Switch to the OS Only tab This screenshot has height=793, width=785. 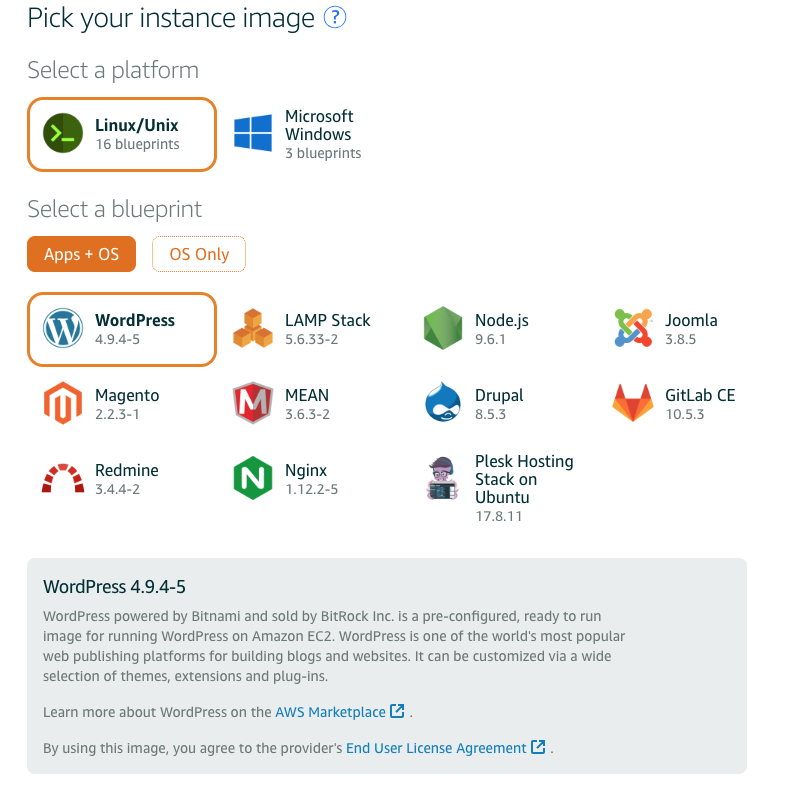(x=199, y=254)
